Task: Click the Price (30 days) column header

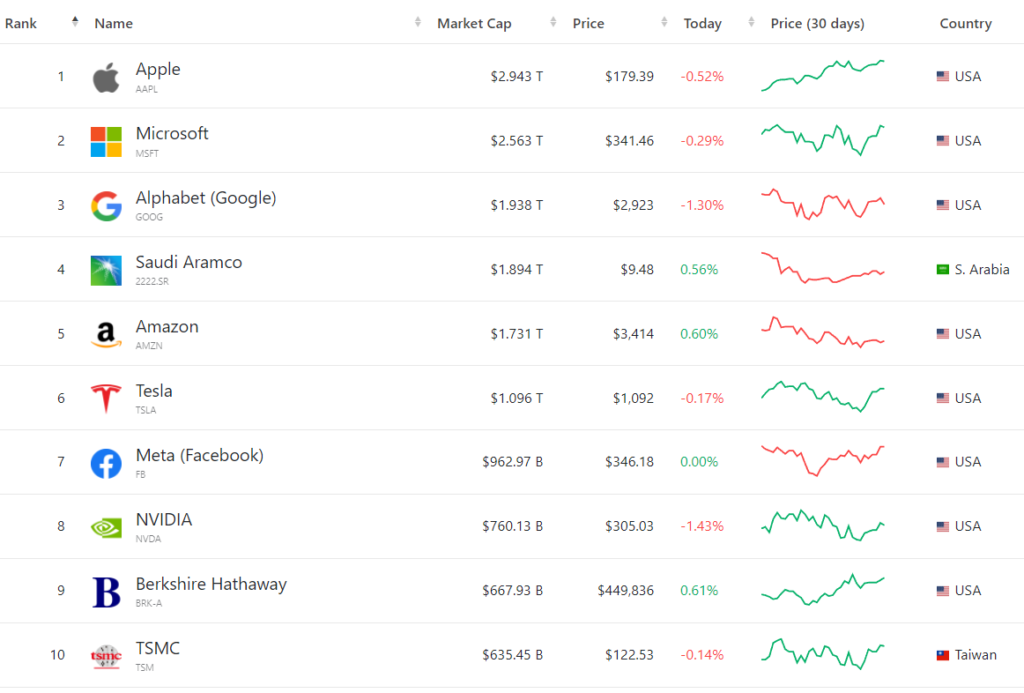Action: click(817, 24)
